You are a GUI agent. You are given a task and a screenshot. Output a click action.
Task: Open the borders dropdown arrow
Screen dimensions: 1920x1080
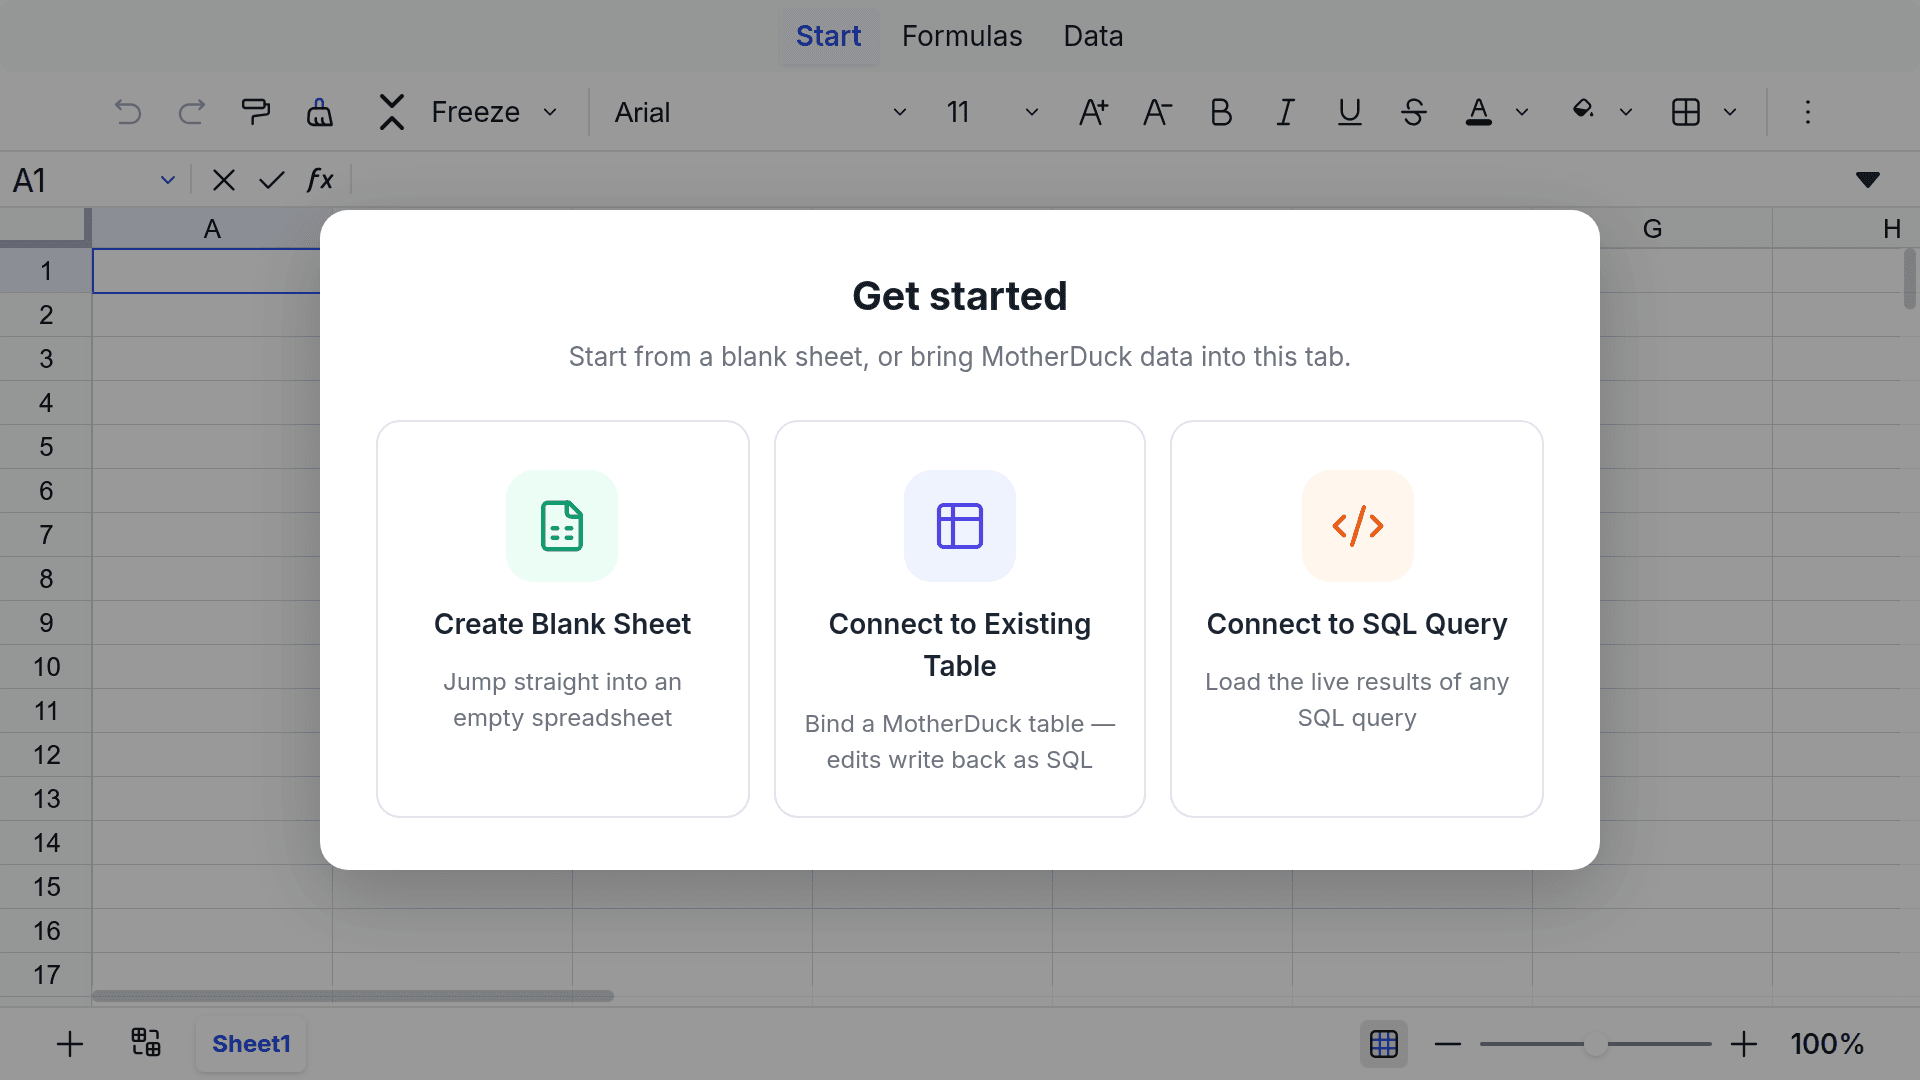1730,112
